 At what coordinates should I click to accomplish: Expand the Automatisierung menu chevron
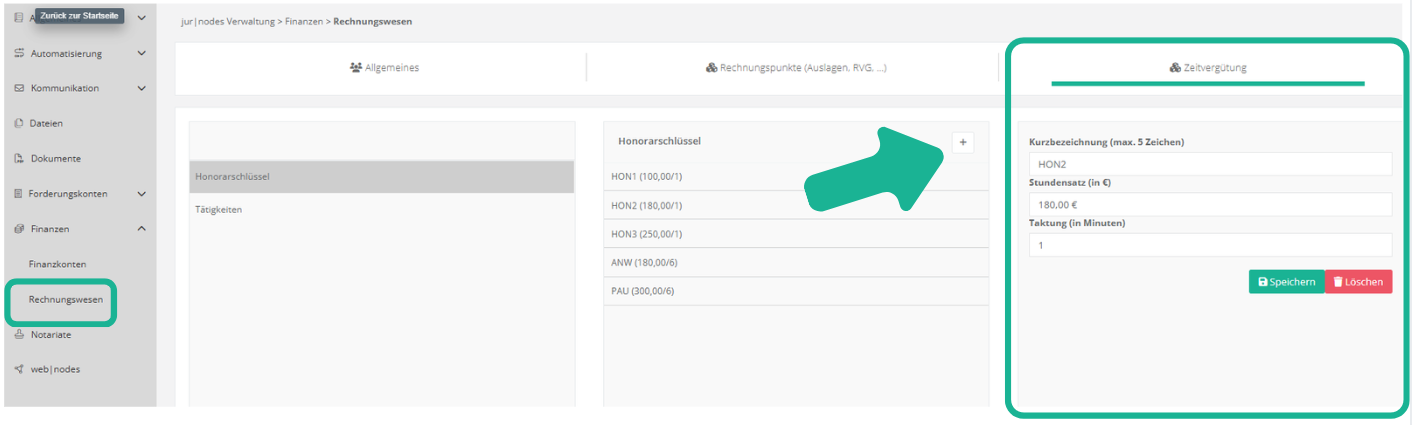141,54
